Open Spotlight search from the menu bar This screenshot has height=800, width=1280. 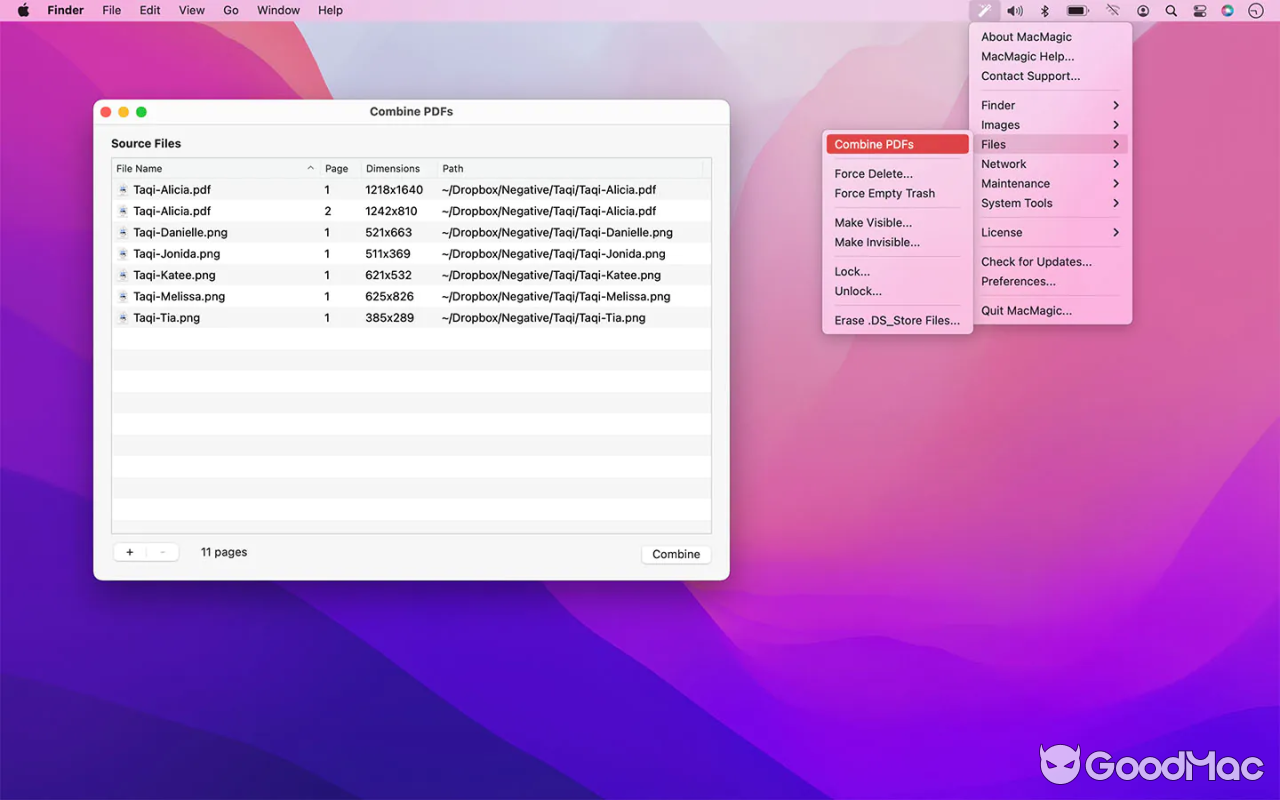pos(1171,10)
